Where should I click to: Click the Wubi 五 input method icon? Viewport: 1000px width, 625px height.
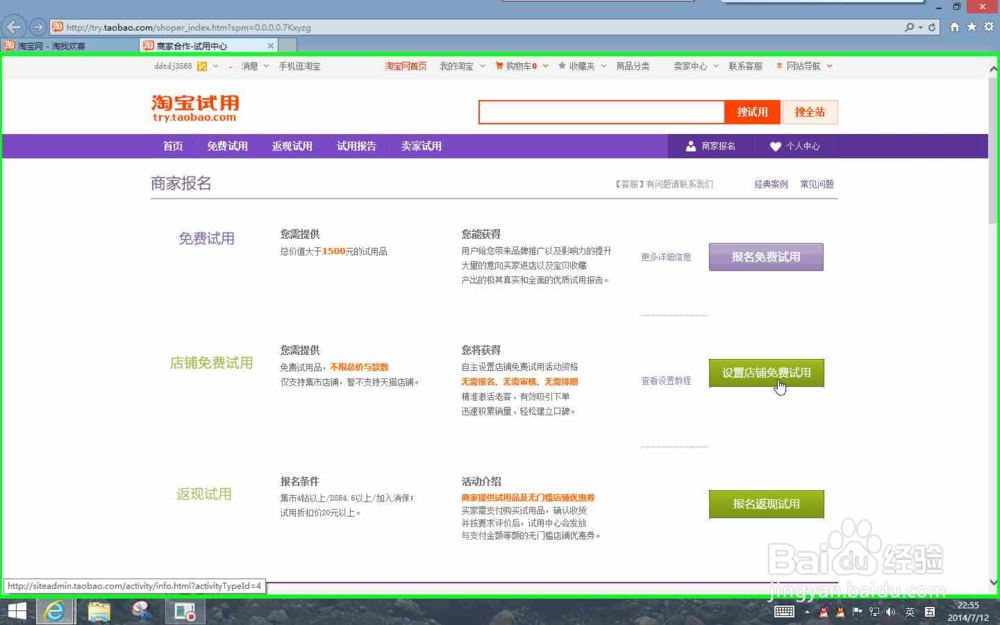(930, 612)
